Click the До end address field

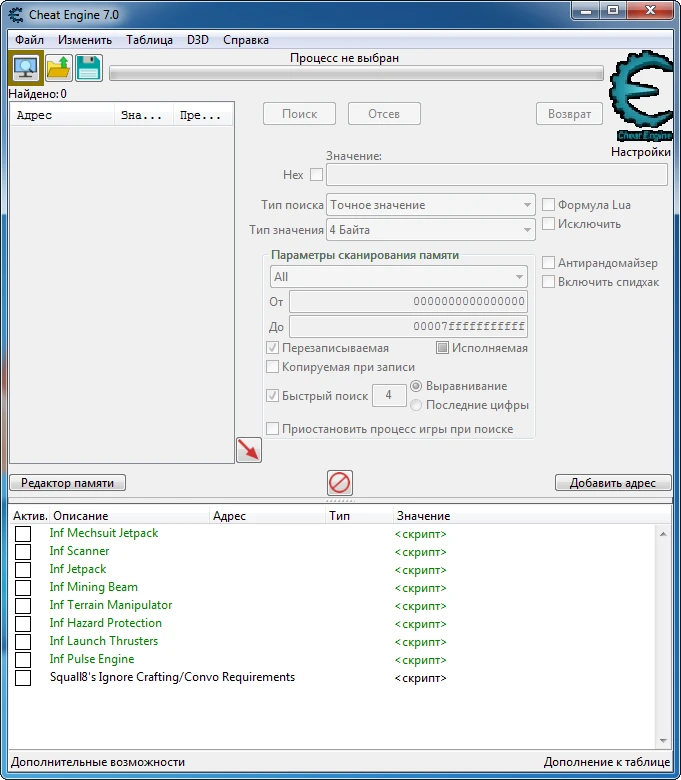point(408,326)
